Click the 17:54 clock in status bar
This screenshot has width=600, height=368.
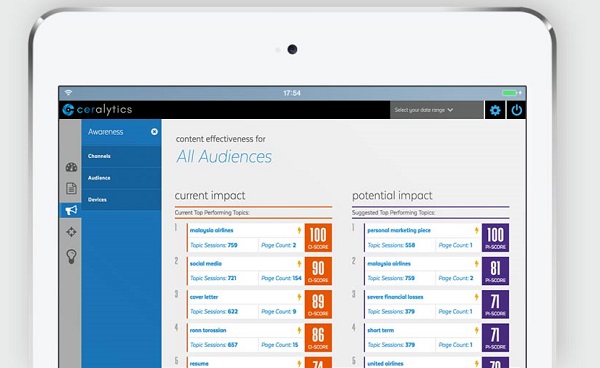[292, 93]
